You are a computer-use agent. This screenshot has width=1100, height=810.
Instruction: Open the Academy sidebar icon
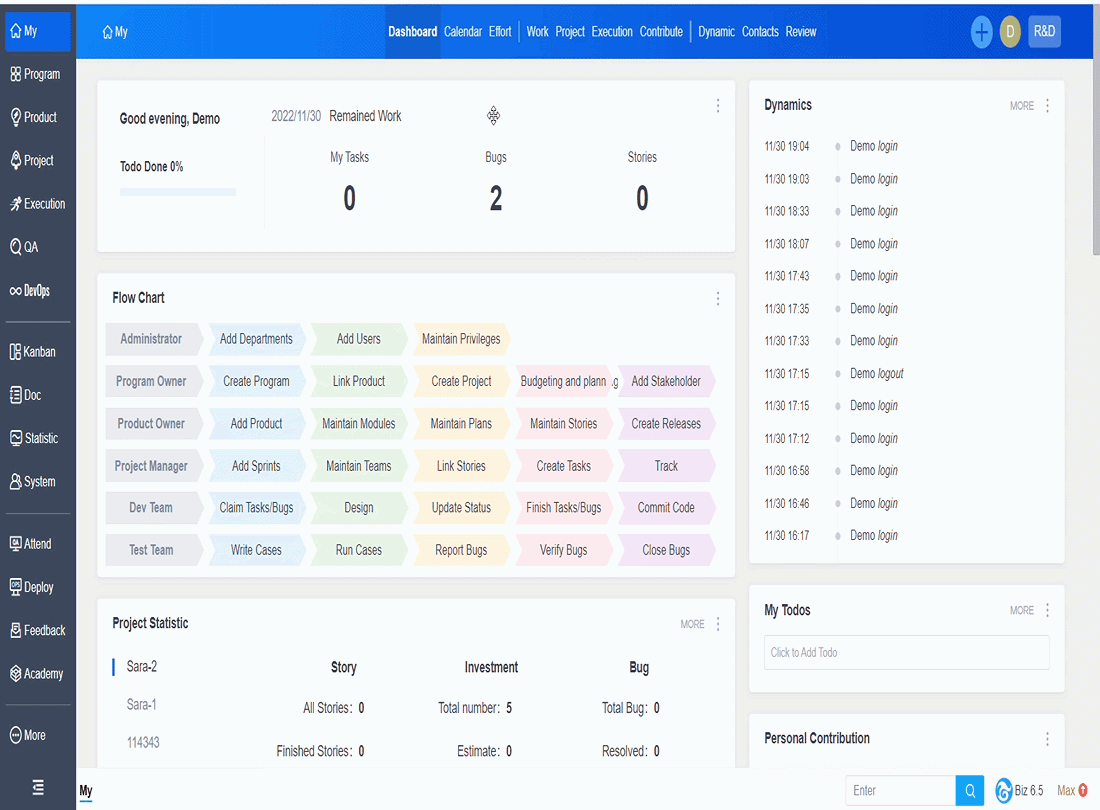(x=15, y=674)
